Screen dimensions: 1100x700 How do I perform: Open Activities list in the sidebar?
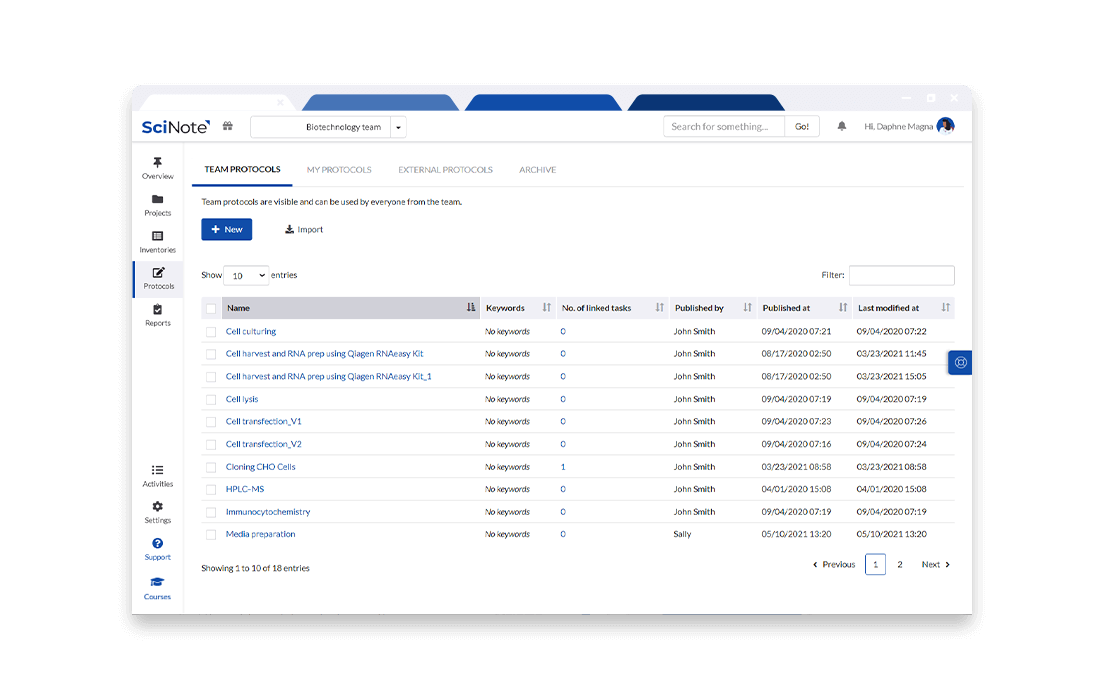point(157,471)
